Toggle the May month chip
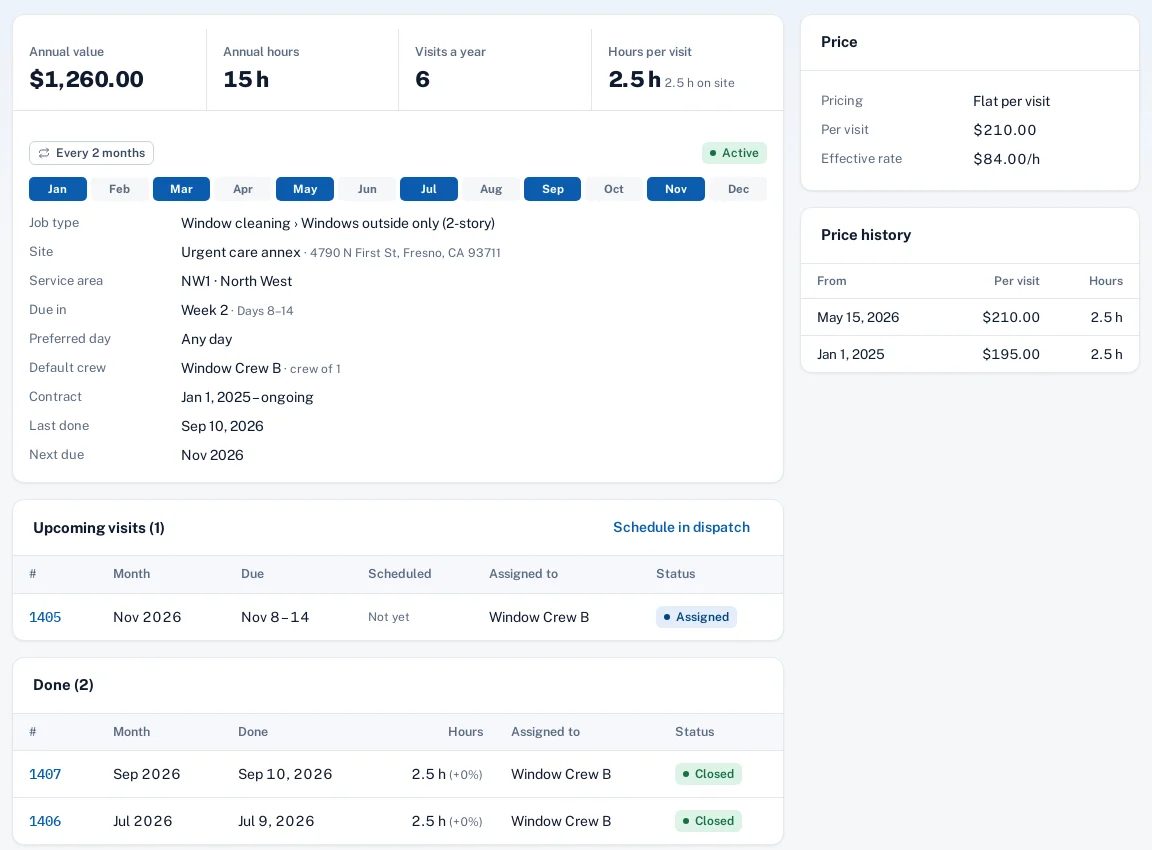The height and width of the screenshot is (850, 1152). 305,189
